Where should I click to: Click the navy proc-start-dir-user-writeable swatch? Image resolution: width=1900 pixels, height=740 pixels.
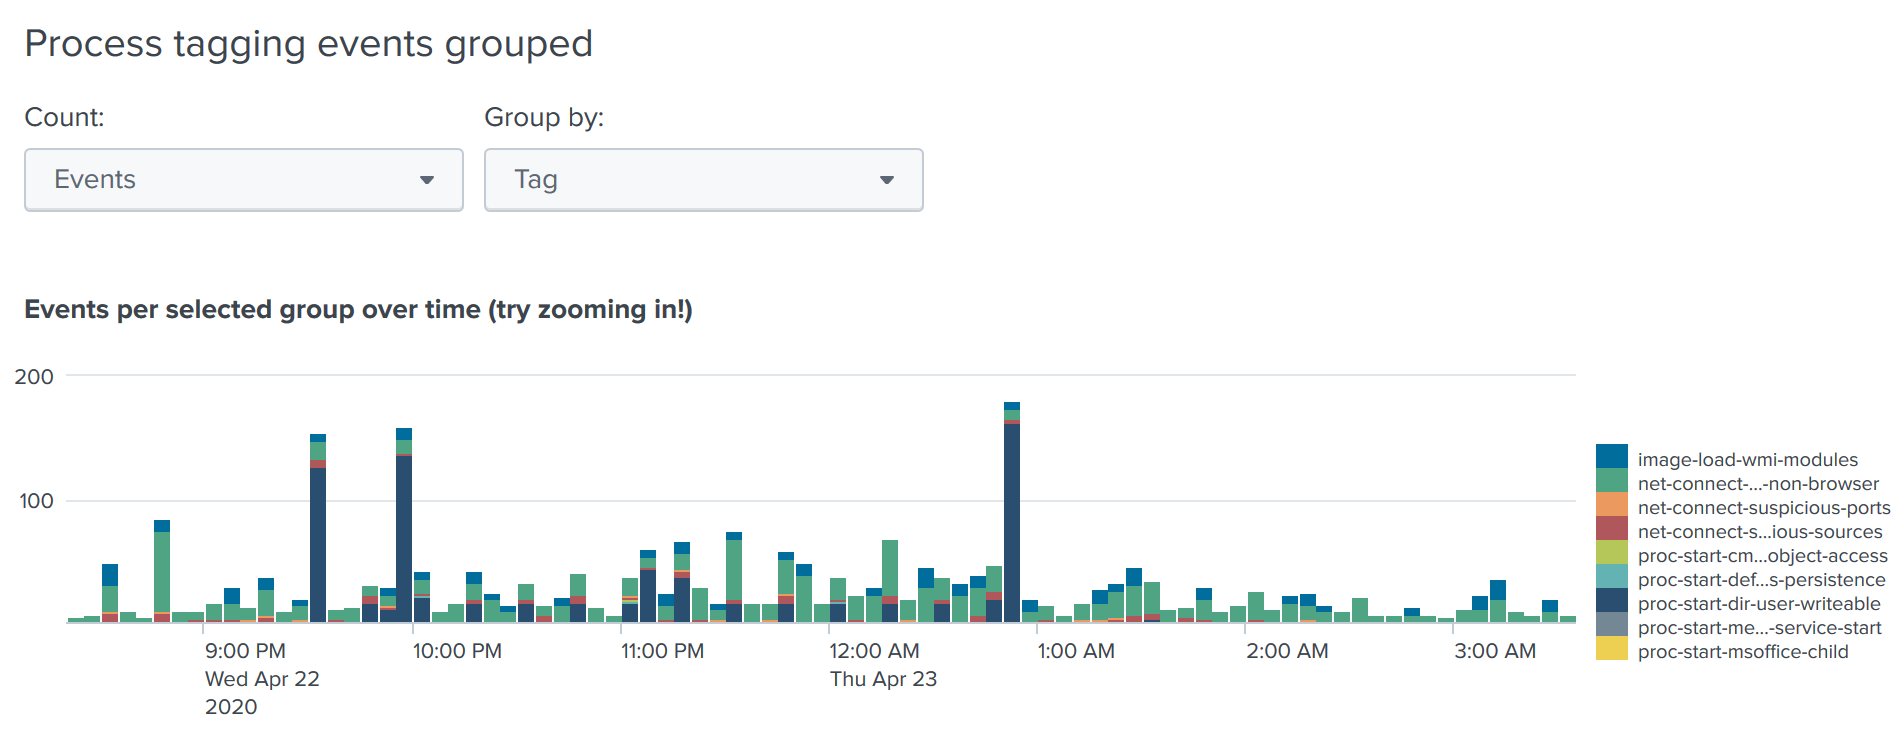(1611, 601)
